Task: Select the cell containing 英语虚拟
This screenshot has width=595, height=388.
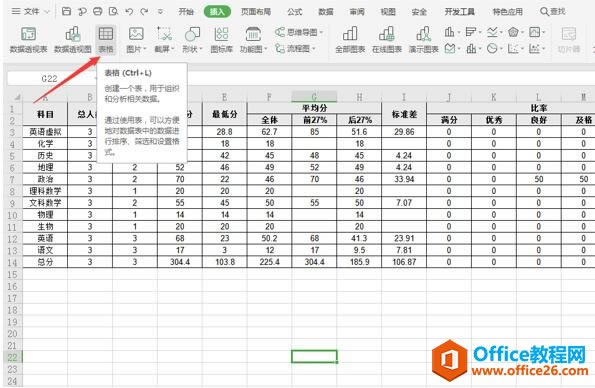Action: coord(45,132)
